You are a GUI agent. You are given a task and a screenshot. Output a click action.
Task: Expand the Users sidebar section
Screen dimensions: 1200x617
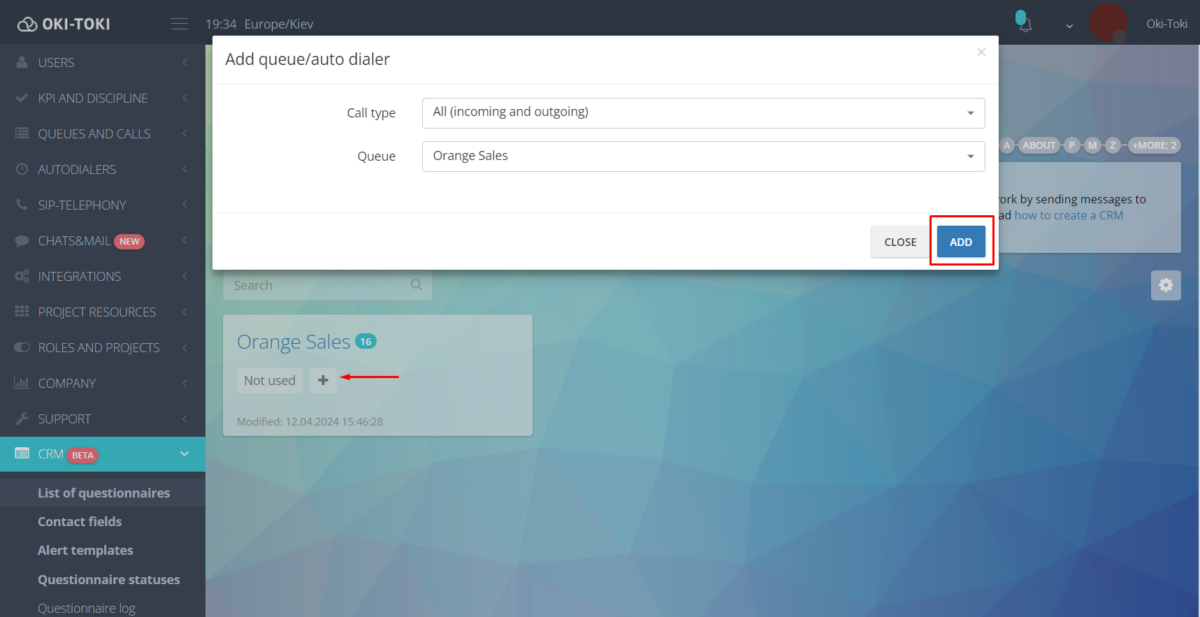pos(102,62)
